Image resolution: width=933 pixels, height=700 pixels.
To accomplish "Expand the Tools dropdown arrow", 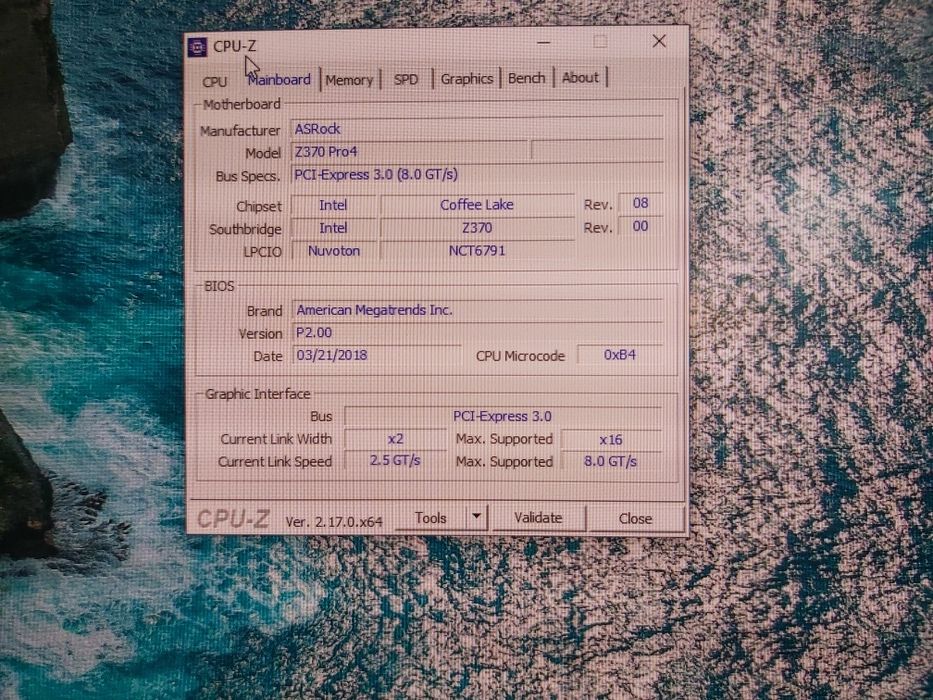I will coord(476,517).
